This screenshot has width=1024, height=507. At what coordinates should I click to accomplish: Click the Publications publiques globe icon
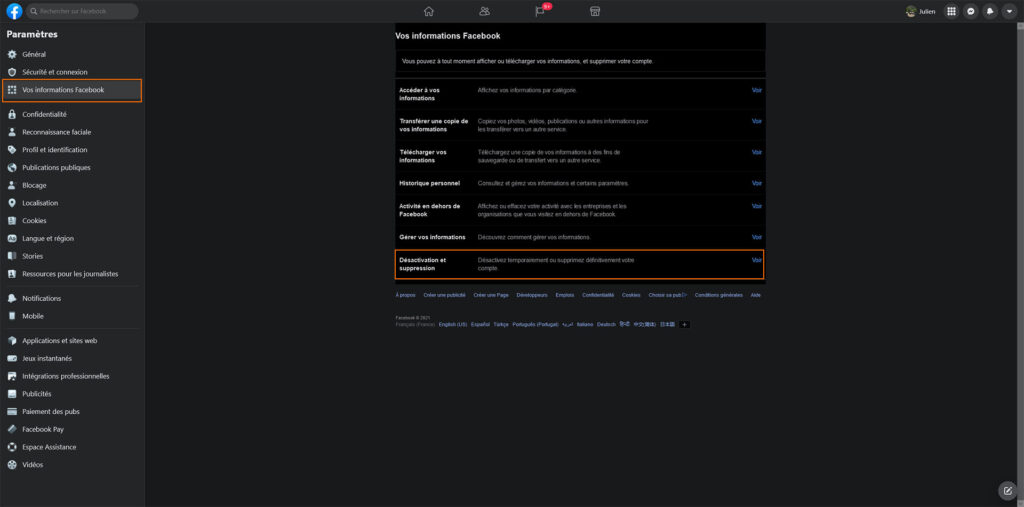click(x=11, y=167)
